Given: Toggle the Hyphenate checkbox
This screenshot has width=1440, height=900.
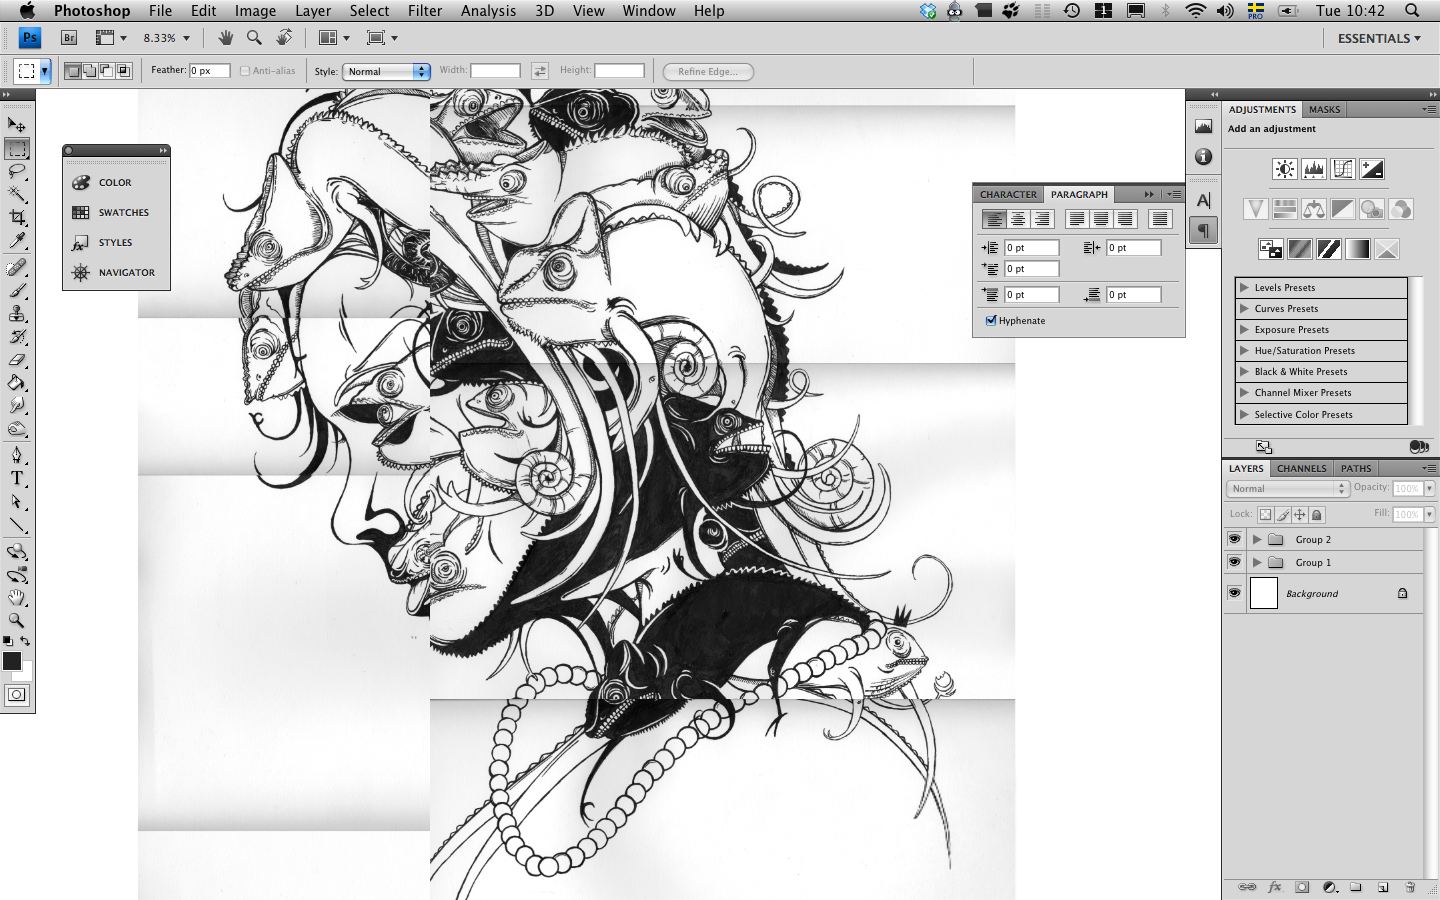Looking at the screenshot, I should [x=991, y=321].
